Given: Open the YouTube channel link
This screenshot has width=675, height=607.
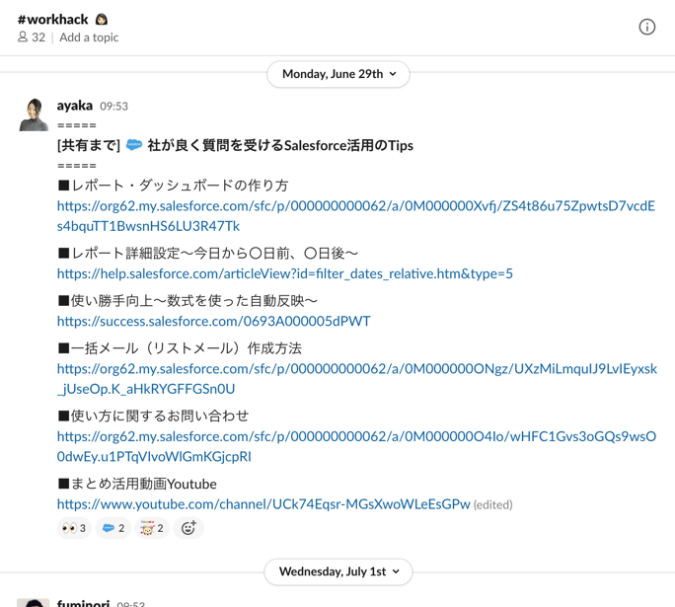Looking at the screenshot, I should pos(263,504).
